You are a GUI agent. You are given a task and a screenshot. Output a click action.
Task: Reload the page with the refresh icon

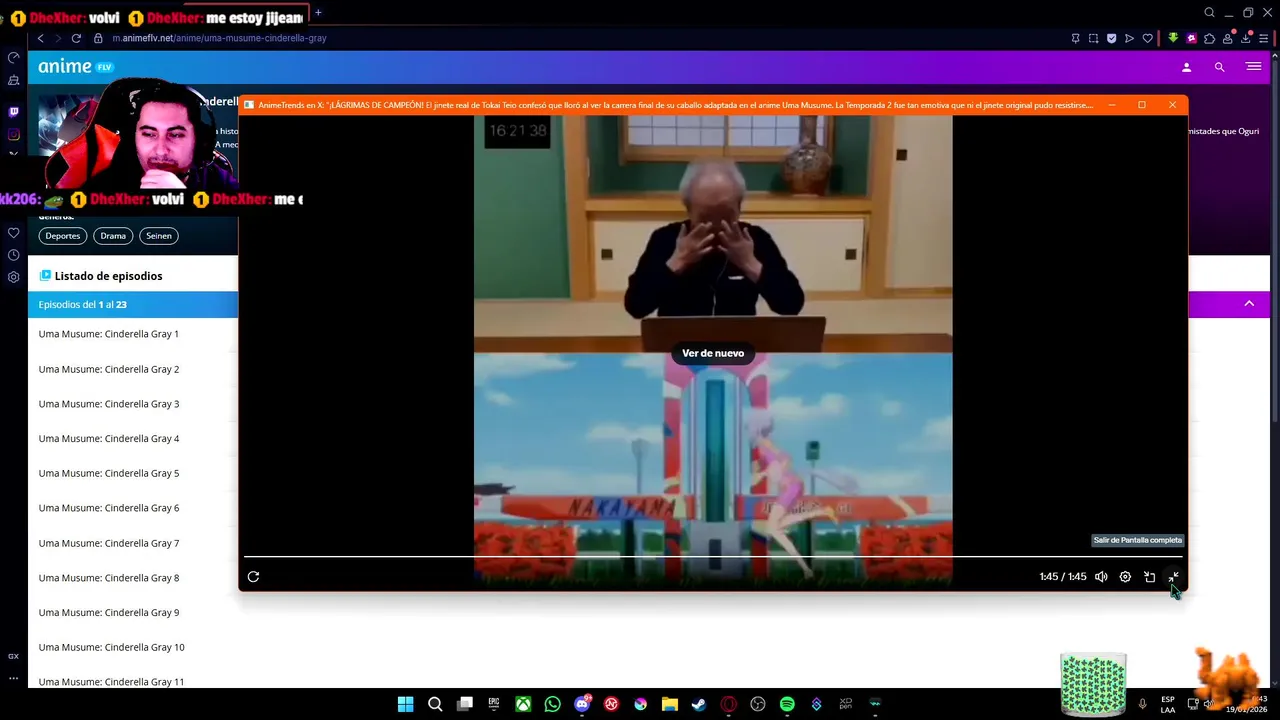pyautogui.click(x=76, y=38)
